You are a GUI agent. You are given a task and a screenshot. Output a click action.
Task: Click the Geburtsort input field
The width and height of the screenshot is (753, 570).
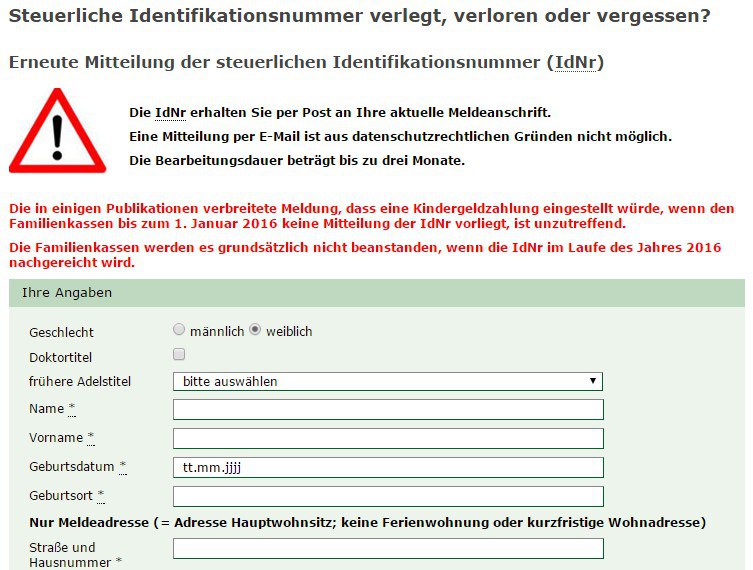(x=388, y=496)
